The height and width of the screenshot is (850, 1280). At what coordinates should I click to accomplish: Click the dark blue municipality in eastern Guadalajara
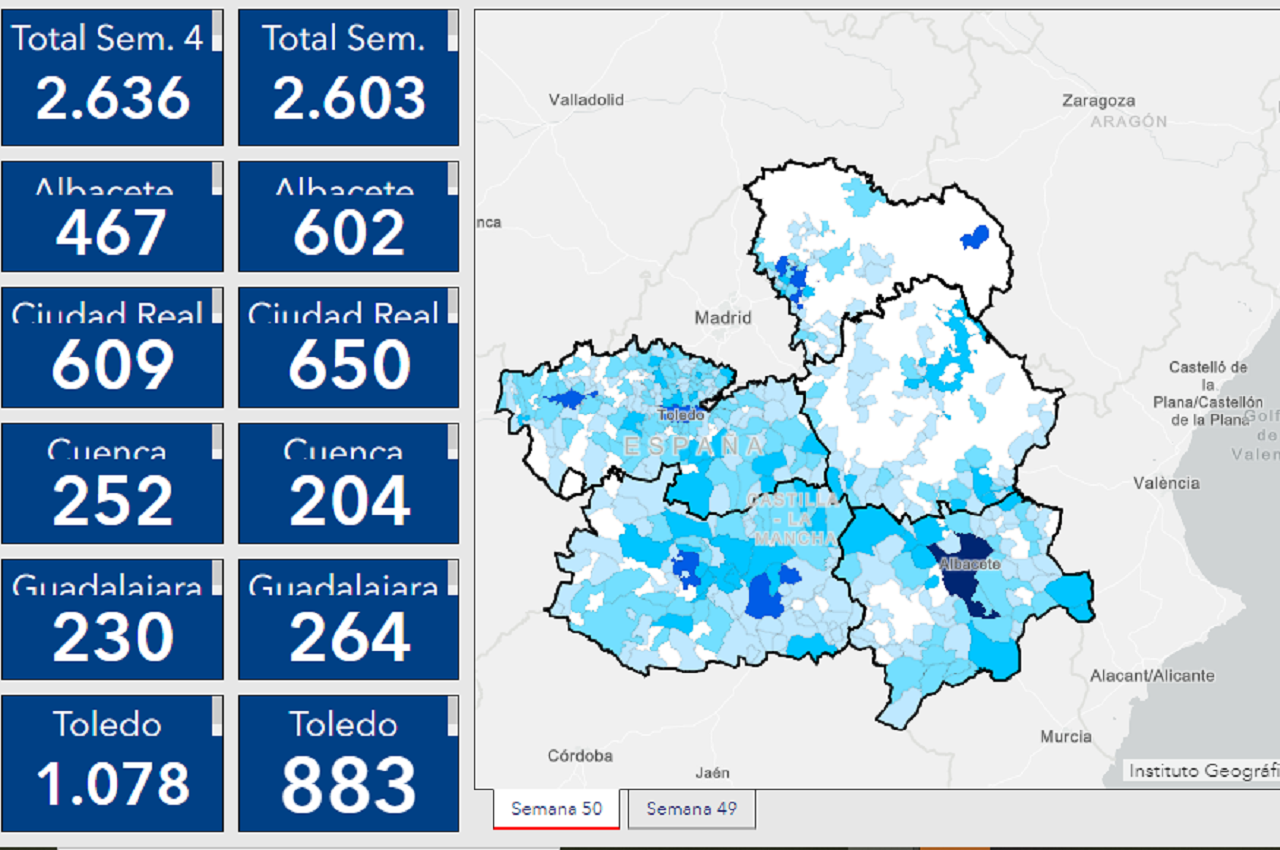point(974,237)
